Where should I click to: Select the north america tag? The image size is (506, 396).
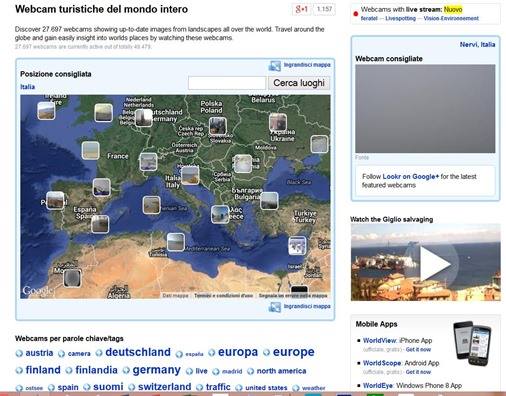(281, 371)
